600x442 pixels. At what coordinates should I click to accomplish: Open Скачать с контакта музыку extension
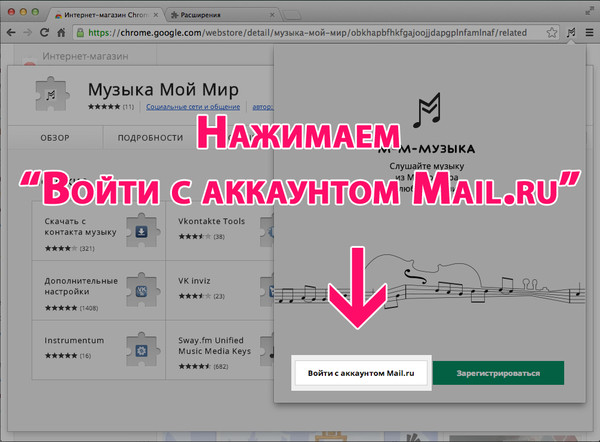80,227
